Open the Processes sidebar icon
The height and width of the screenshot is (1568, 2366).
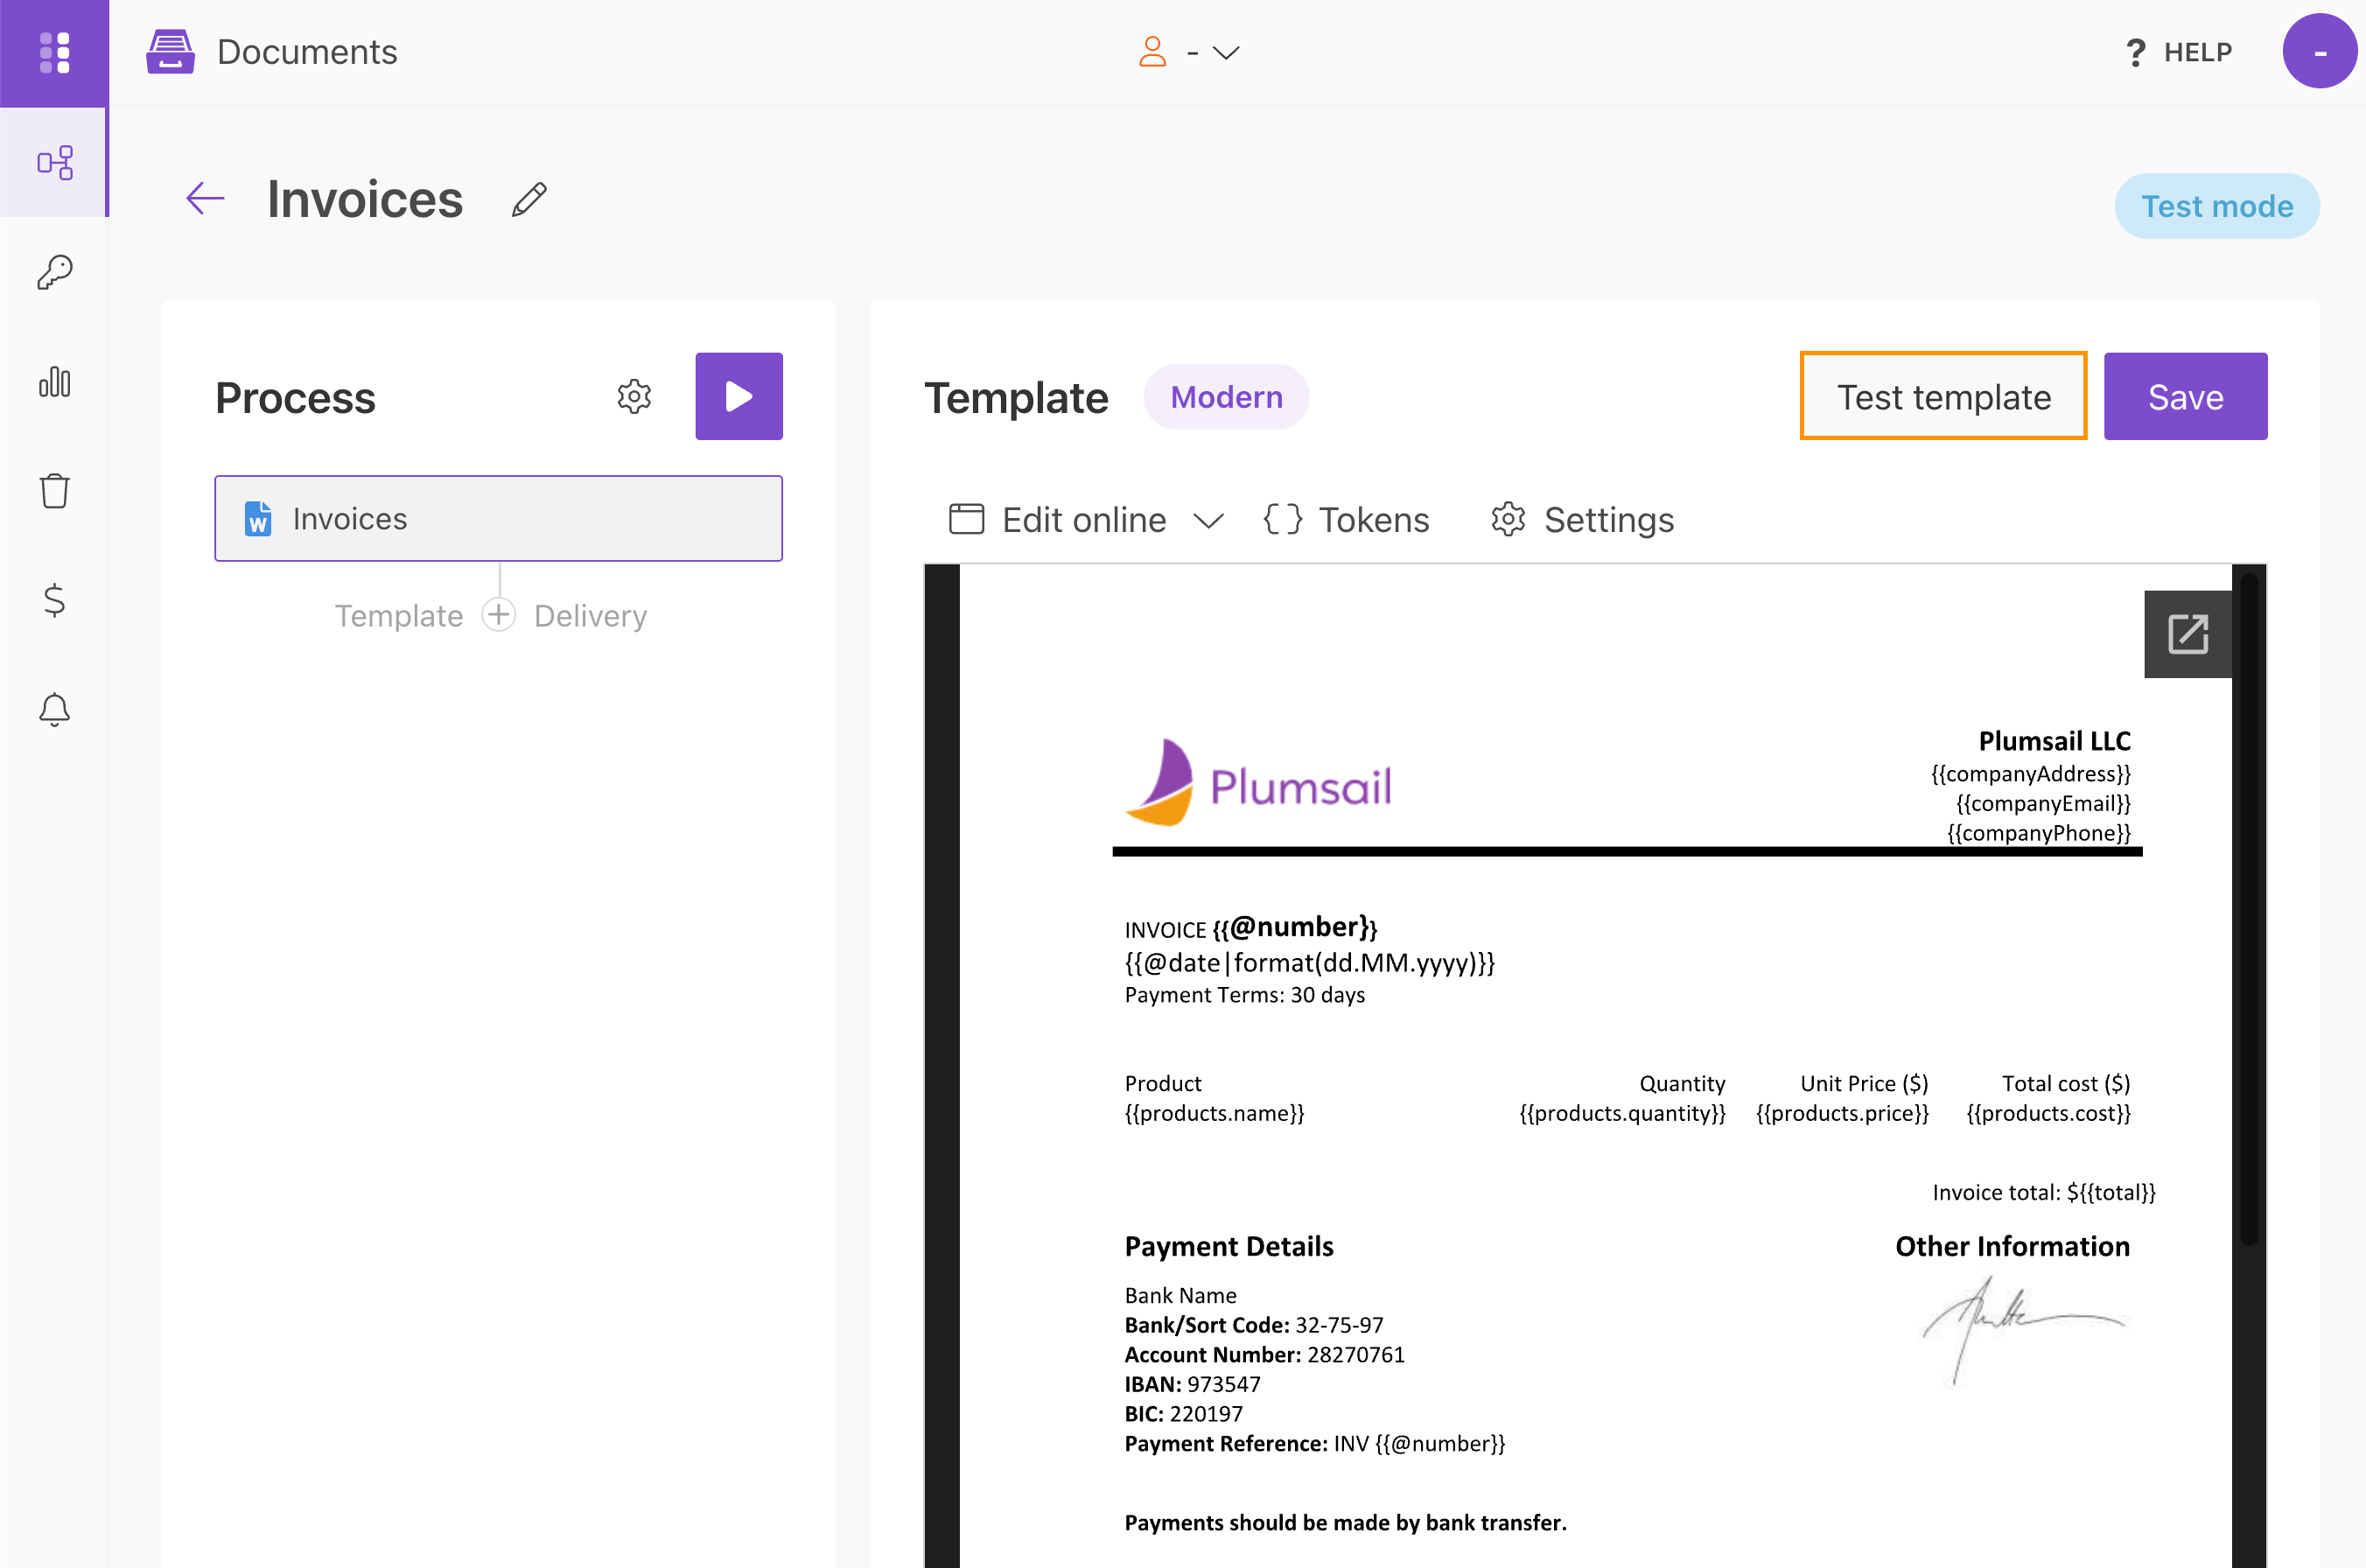tap(54, 162)
